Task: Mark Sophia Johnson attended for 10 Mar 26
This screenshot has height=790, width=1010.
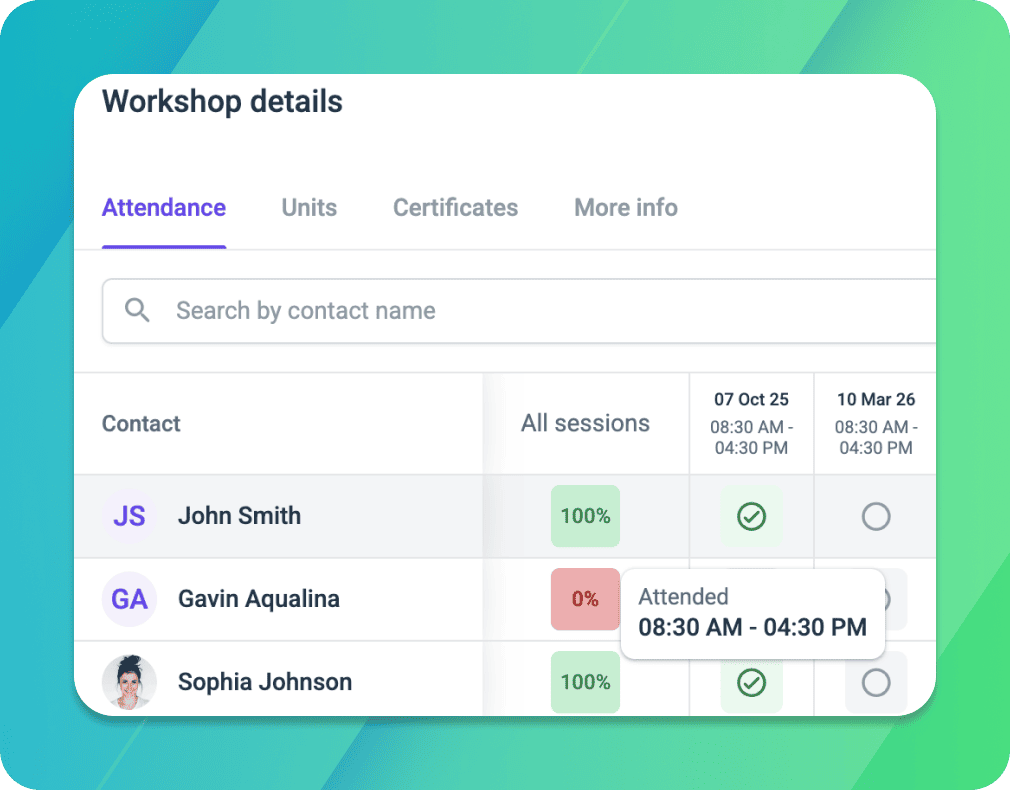Action: point(876,682)
